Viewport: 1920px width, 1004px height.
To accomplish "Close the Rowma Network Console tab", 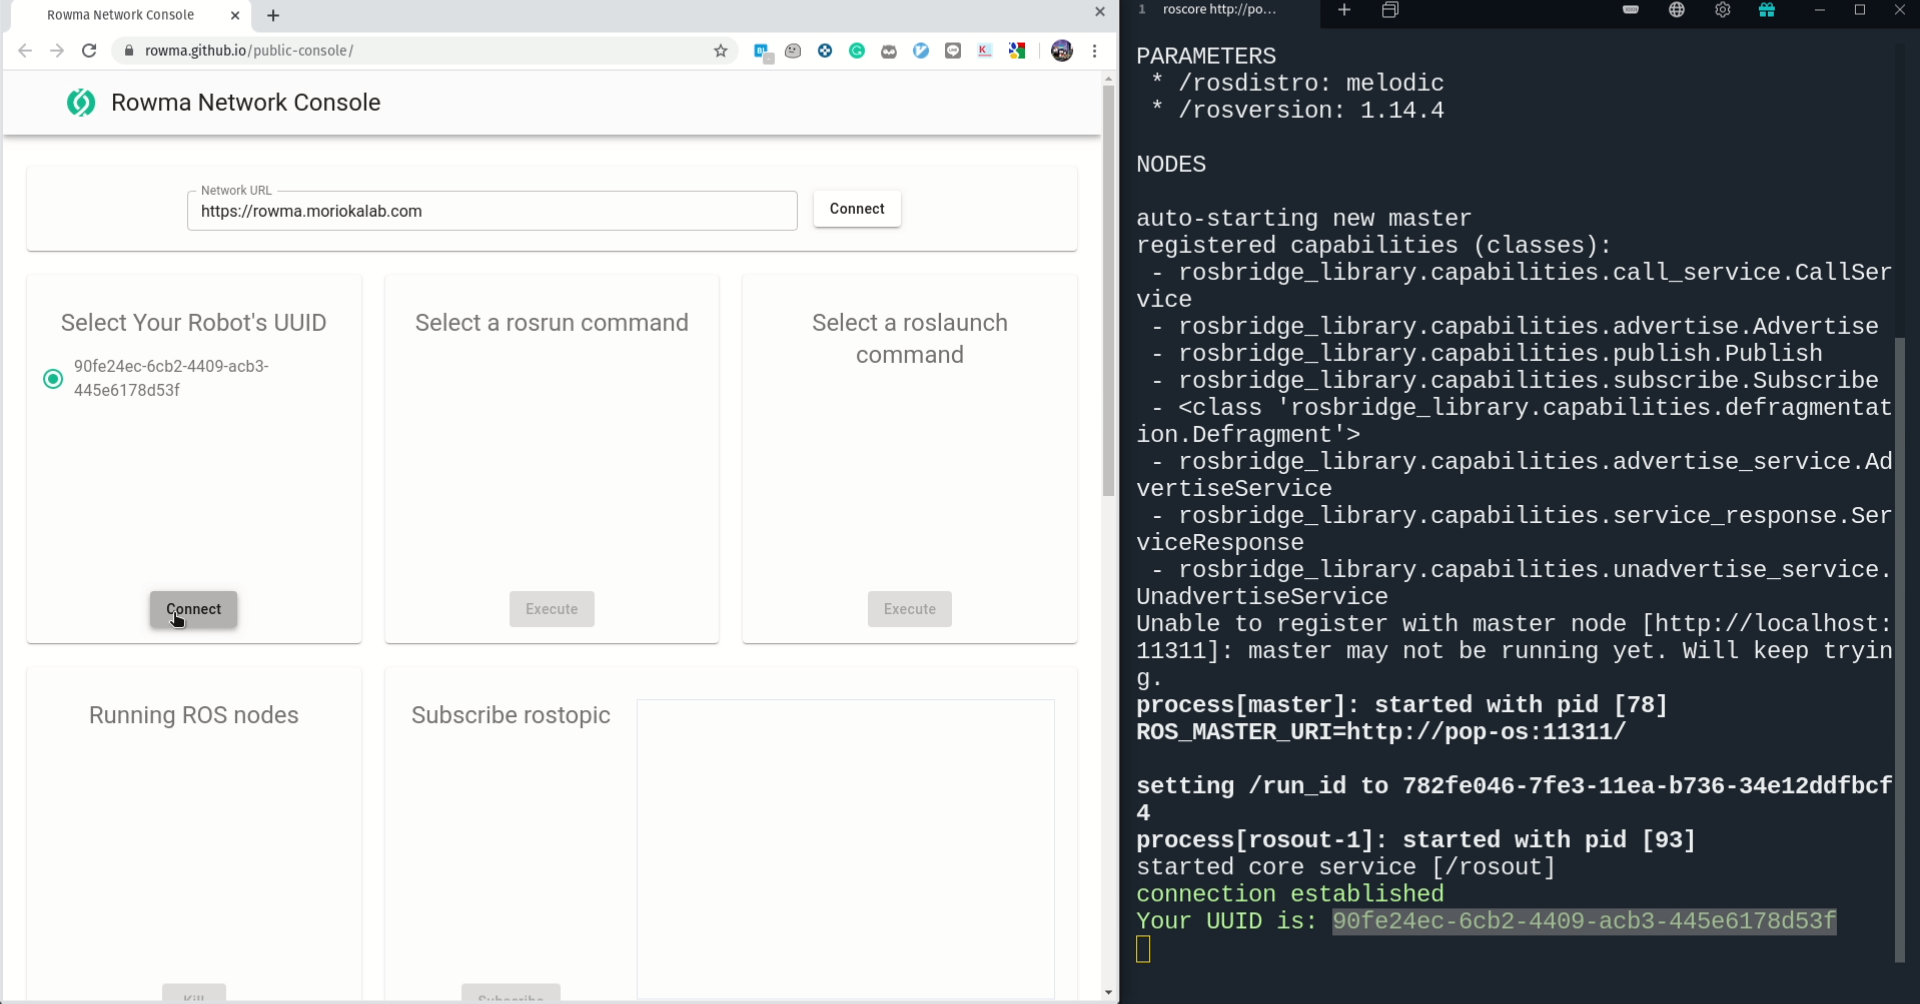I will pyautogui.click(x=235, y=15).
